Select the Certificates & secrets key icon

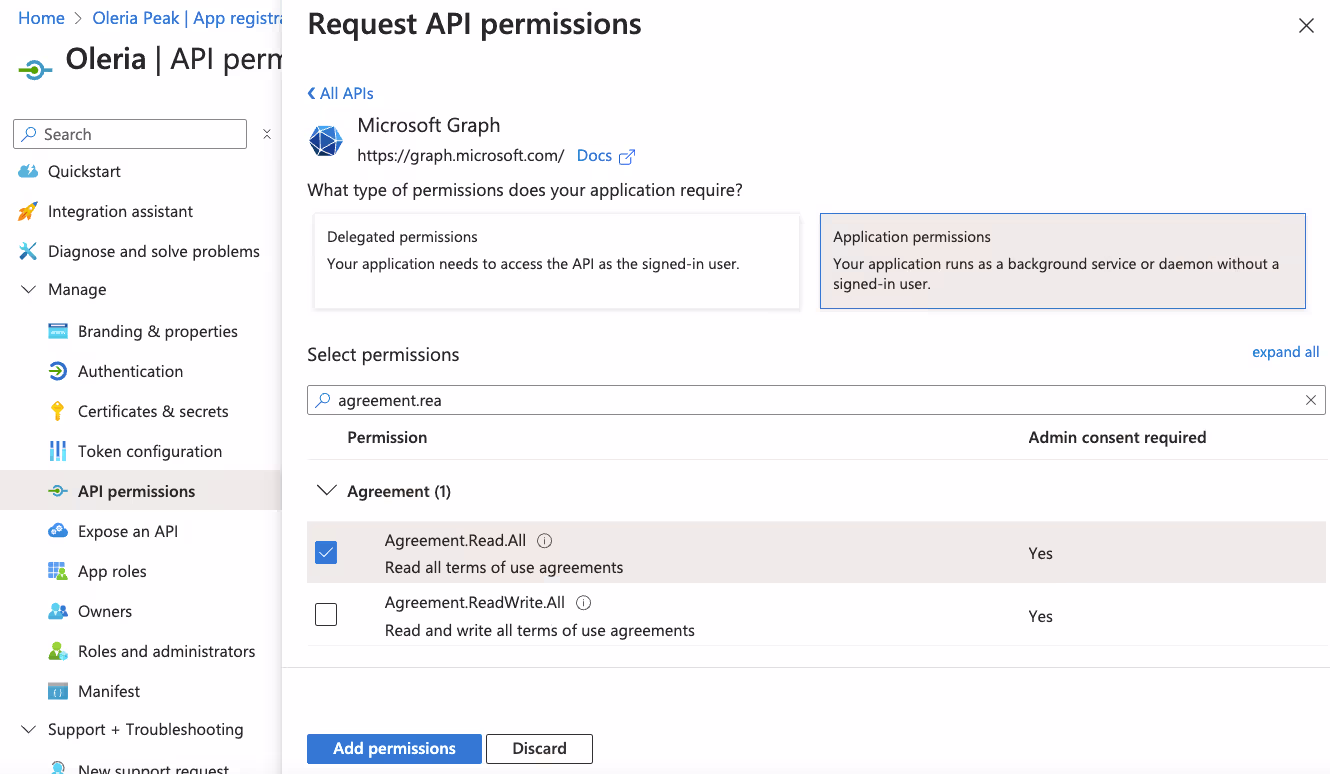58,411
